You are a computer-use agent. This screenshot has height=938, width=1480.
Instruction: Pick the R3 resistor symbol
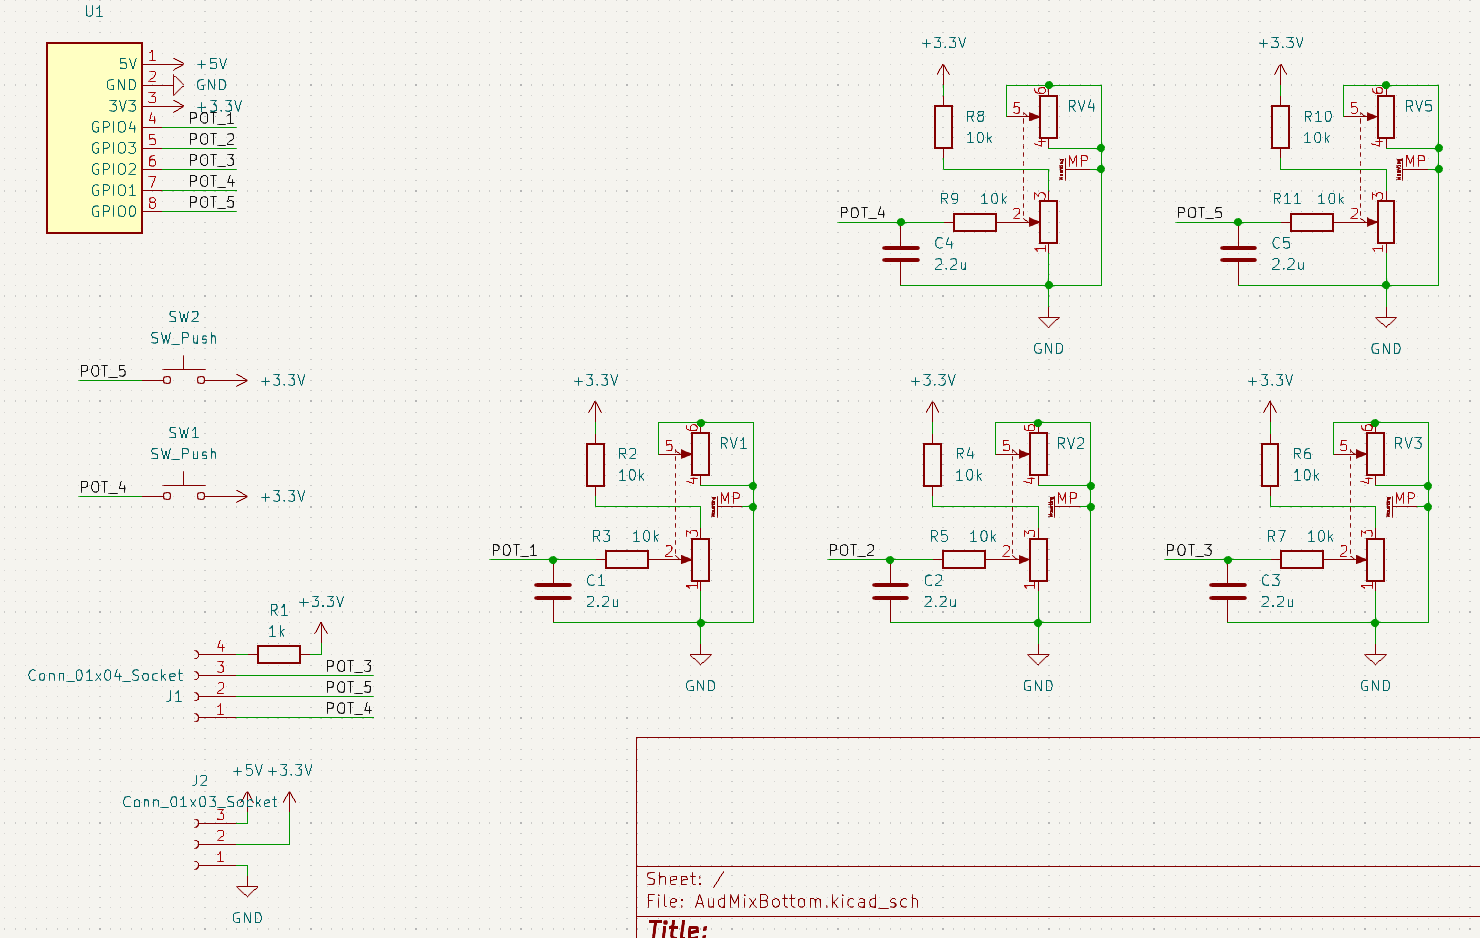click(627, 560)
